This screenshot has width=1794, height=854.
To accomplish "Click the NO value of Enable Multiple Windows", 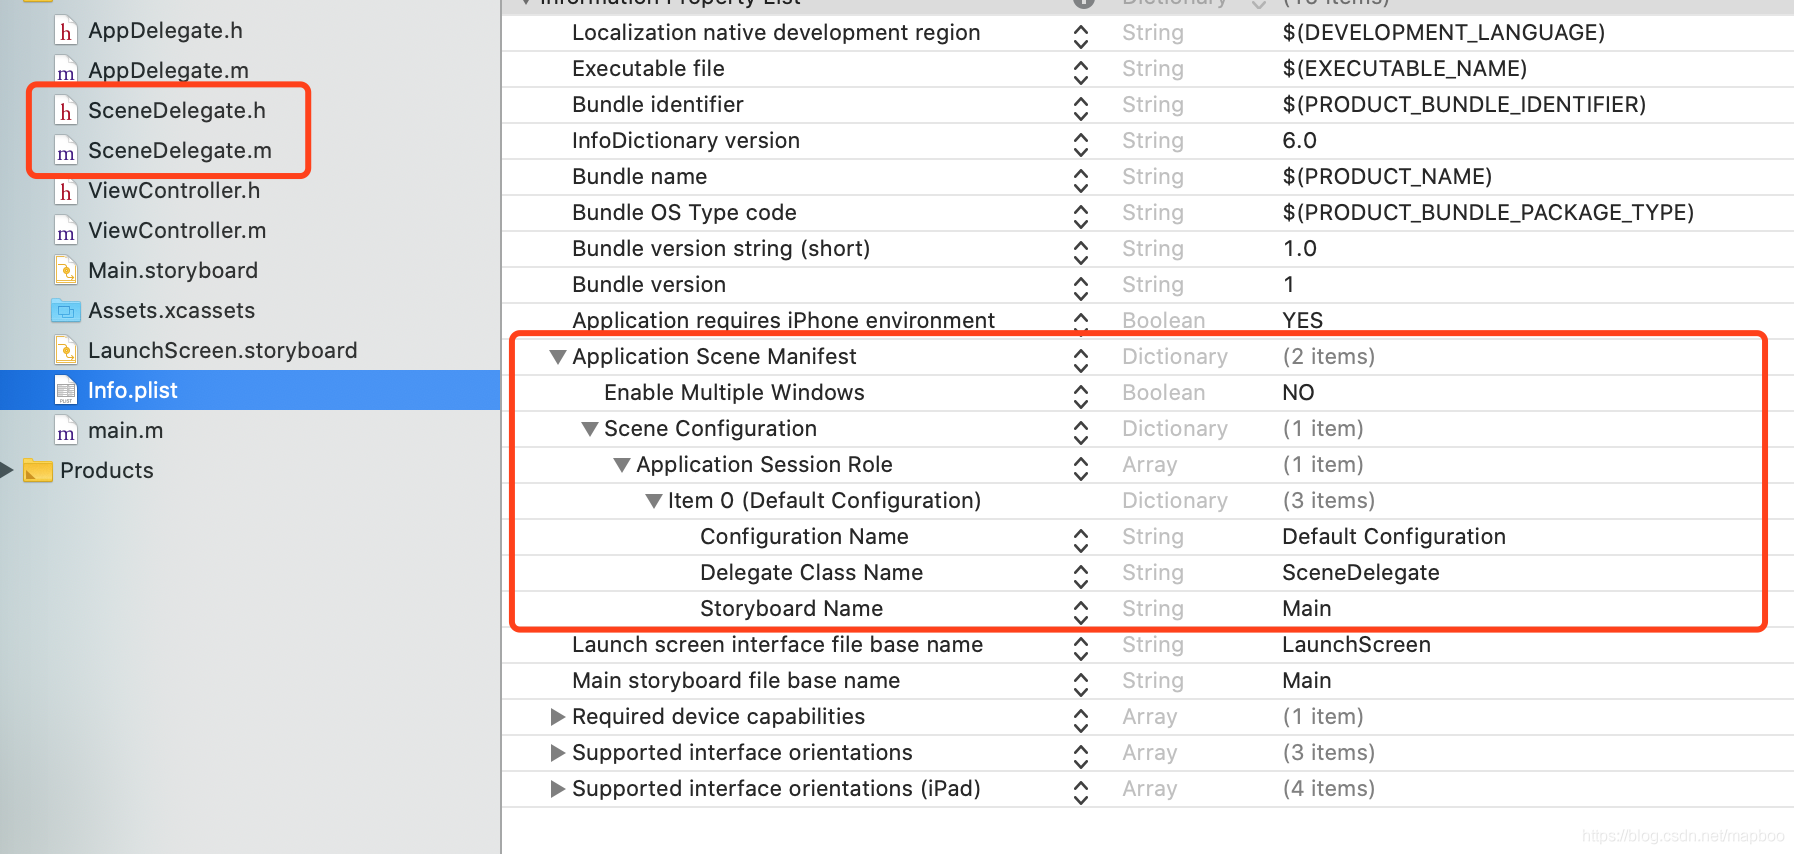I will pyautogui.click(x=1298, y=393).
